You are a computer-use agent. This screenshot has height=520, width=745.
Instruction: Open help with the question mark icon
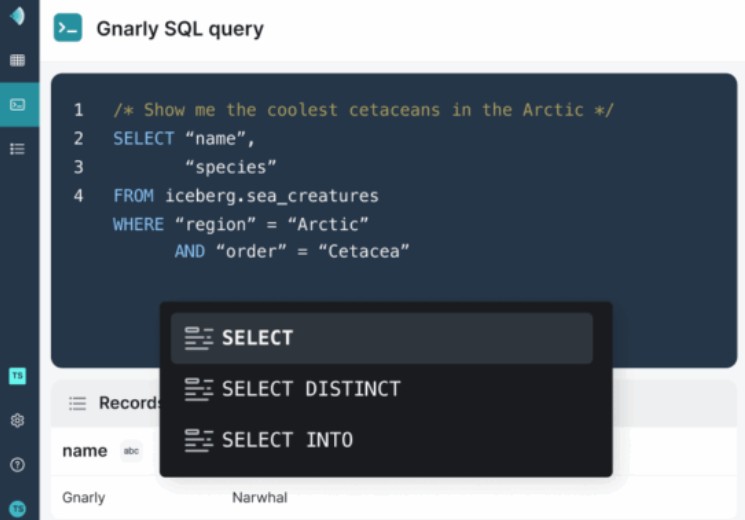click(x=17, y=465)
